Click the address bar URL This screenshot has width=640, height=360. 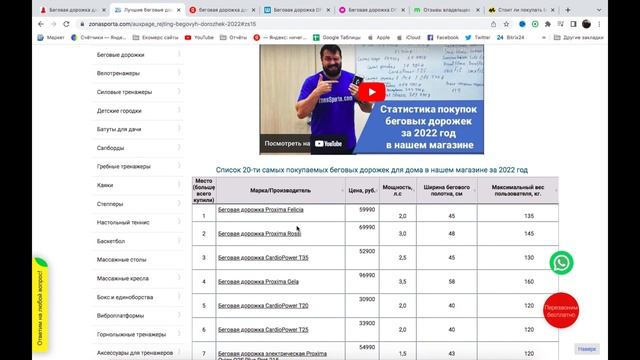(172, 24)
